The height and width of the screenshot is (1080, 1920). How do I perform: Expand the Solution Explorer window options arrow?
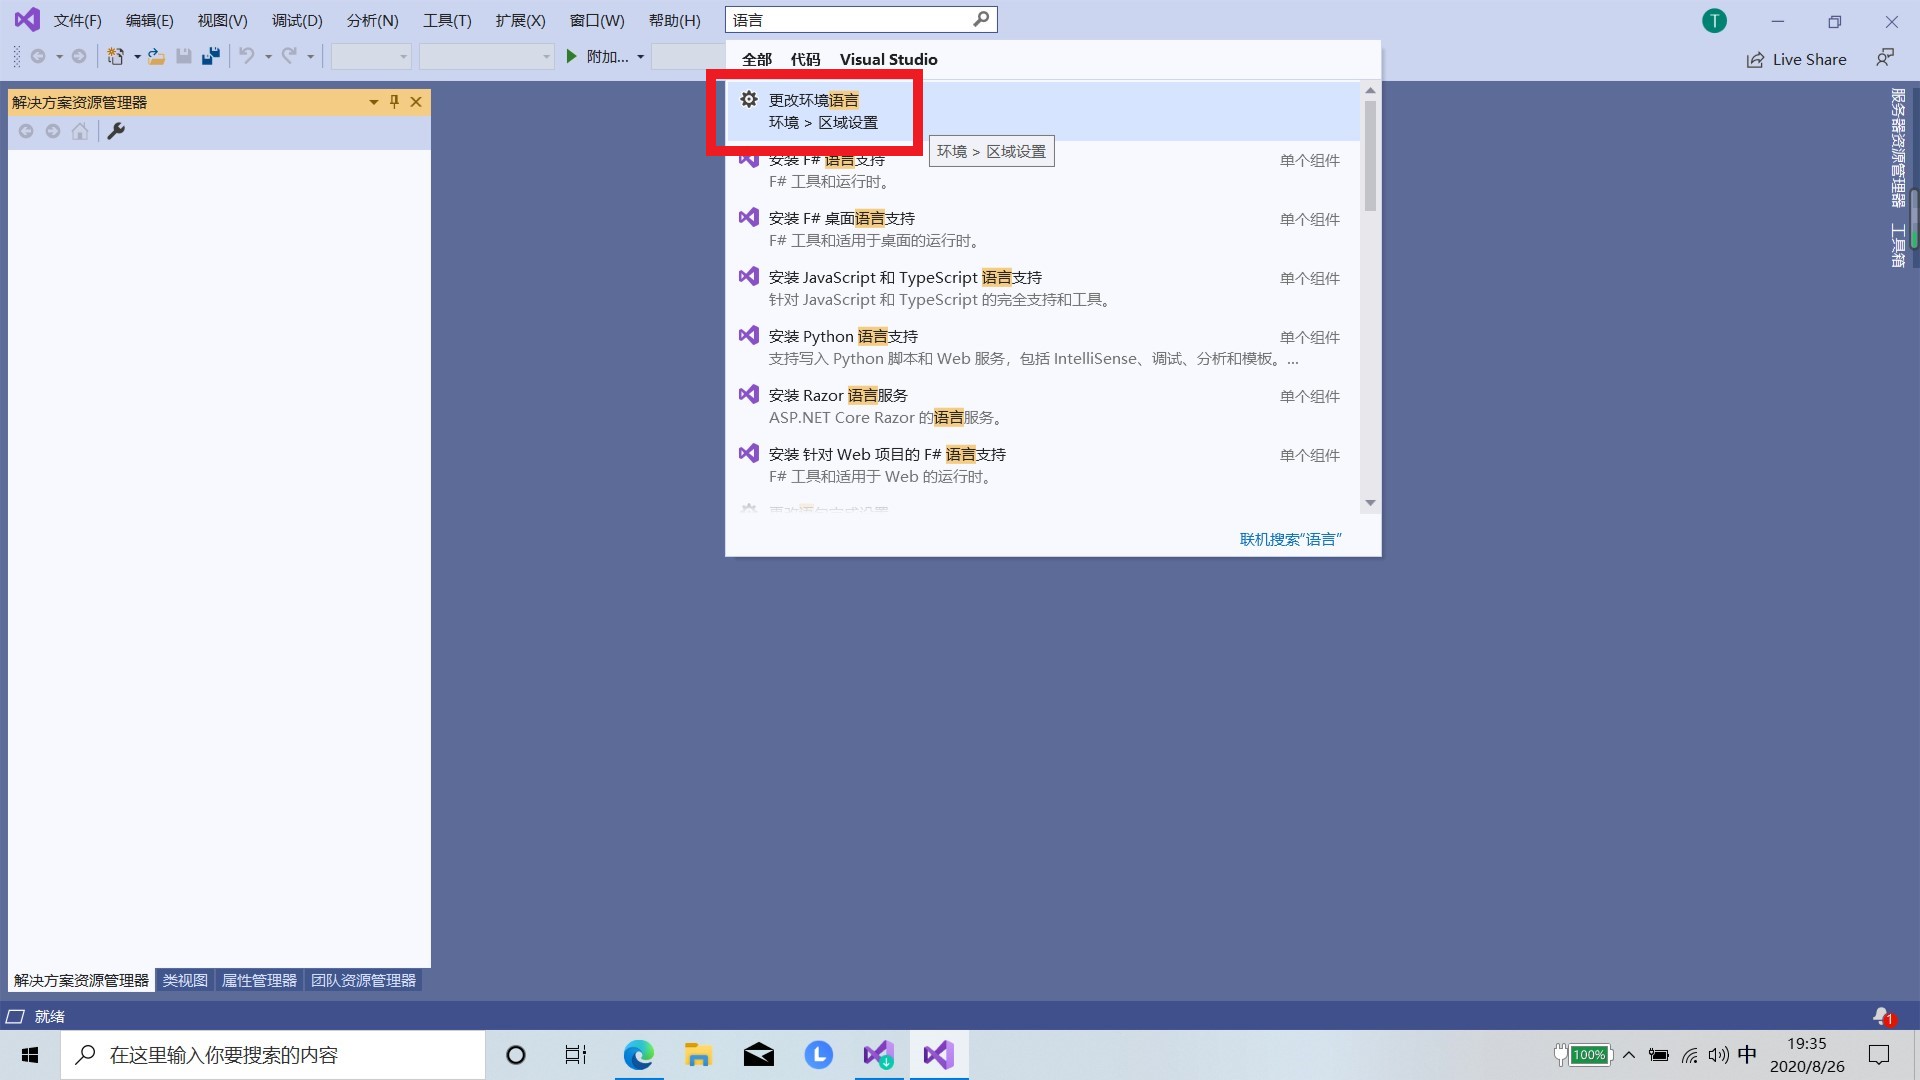(372, 101)
